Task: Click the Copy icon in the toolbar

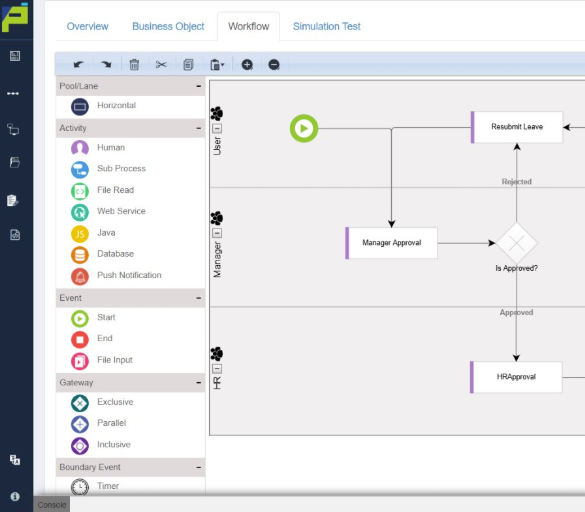Action: (x=188, y=65)
